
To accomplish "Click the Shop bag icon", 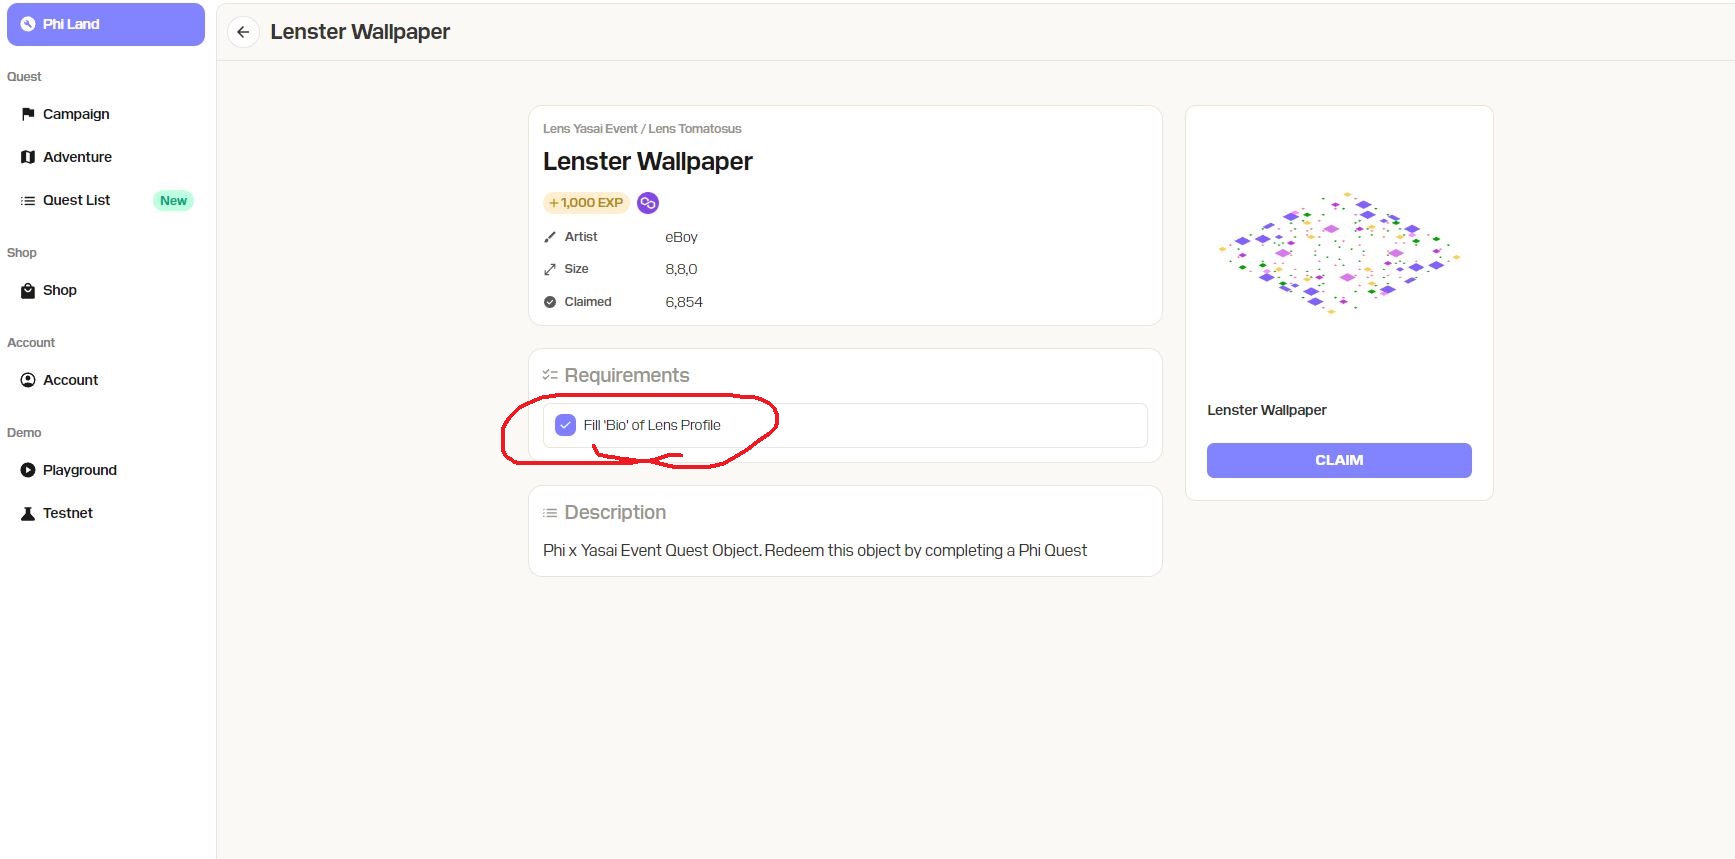I will 28,290.
